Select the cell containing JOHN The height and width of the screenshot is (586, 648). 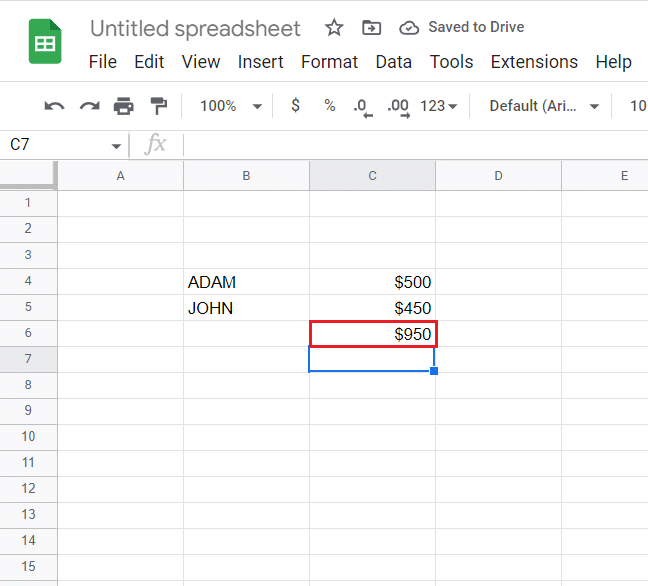point(246,308)
